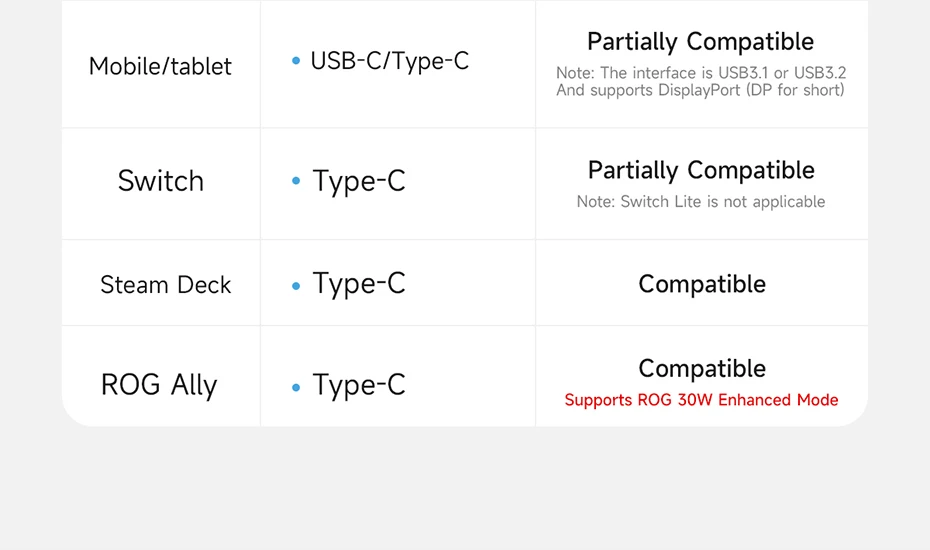This screenshot has height=550, width=930.
Task: Select the Mobile/tablet device label
Action: [160, 67]
